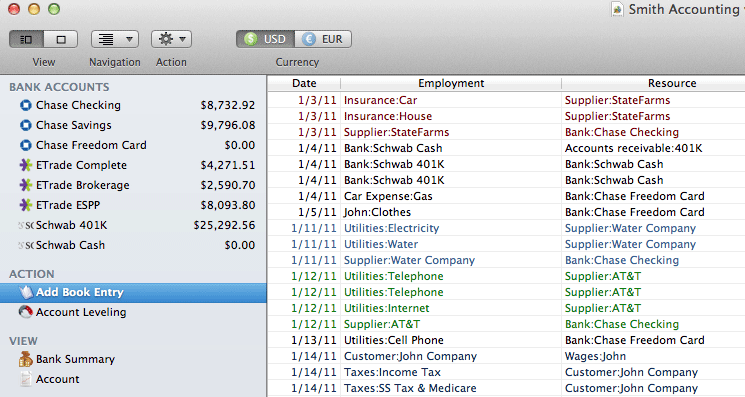Switch to single pane view mode

[61, 39]
